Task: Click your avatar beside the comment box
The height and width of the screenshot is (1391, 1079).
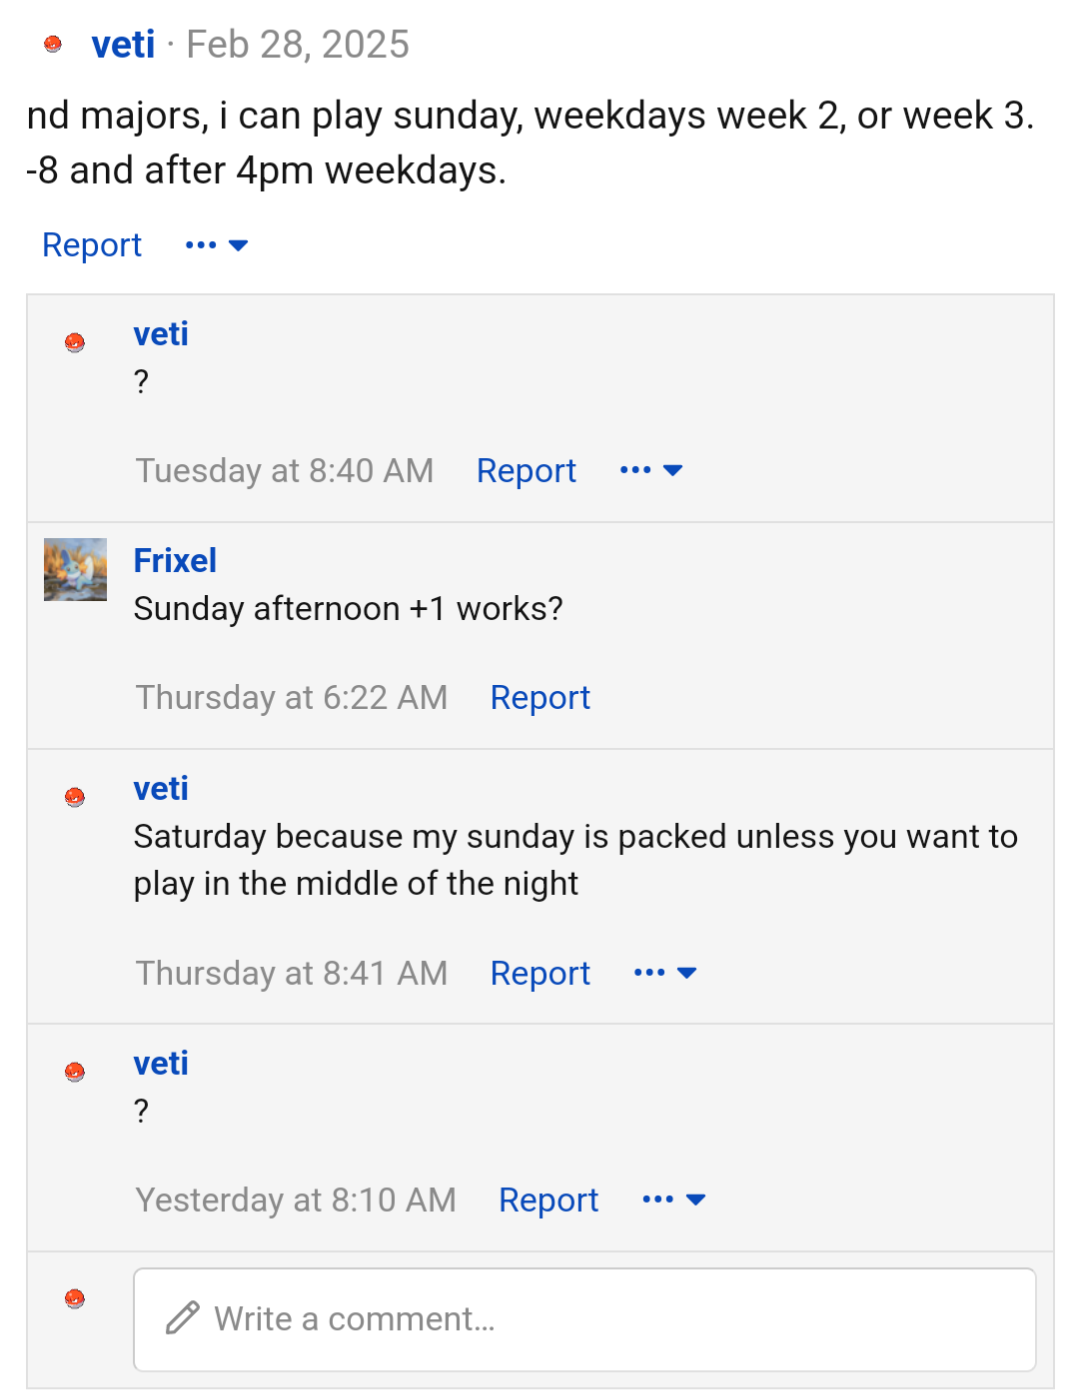Action: 75,1299
